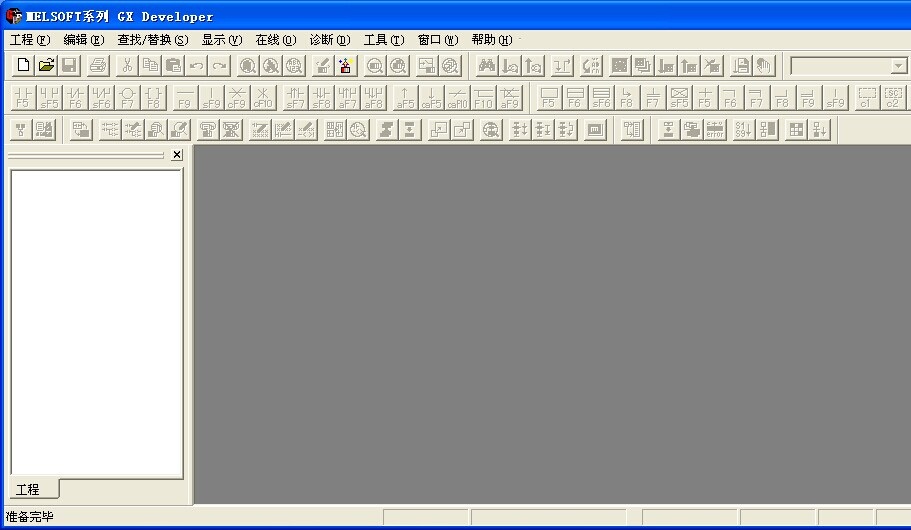
Task: Click the error check toolbar icon
Action: tap(715, 129)
